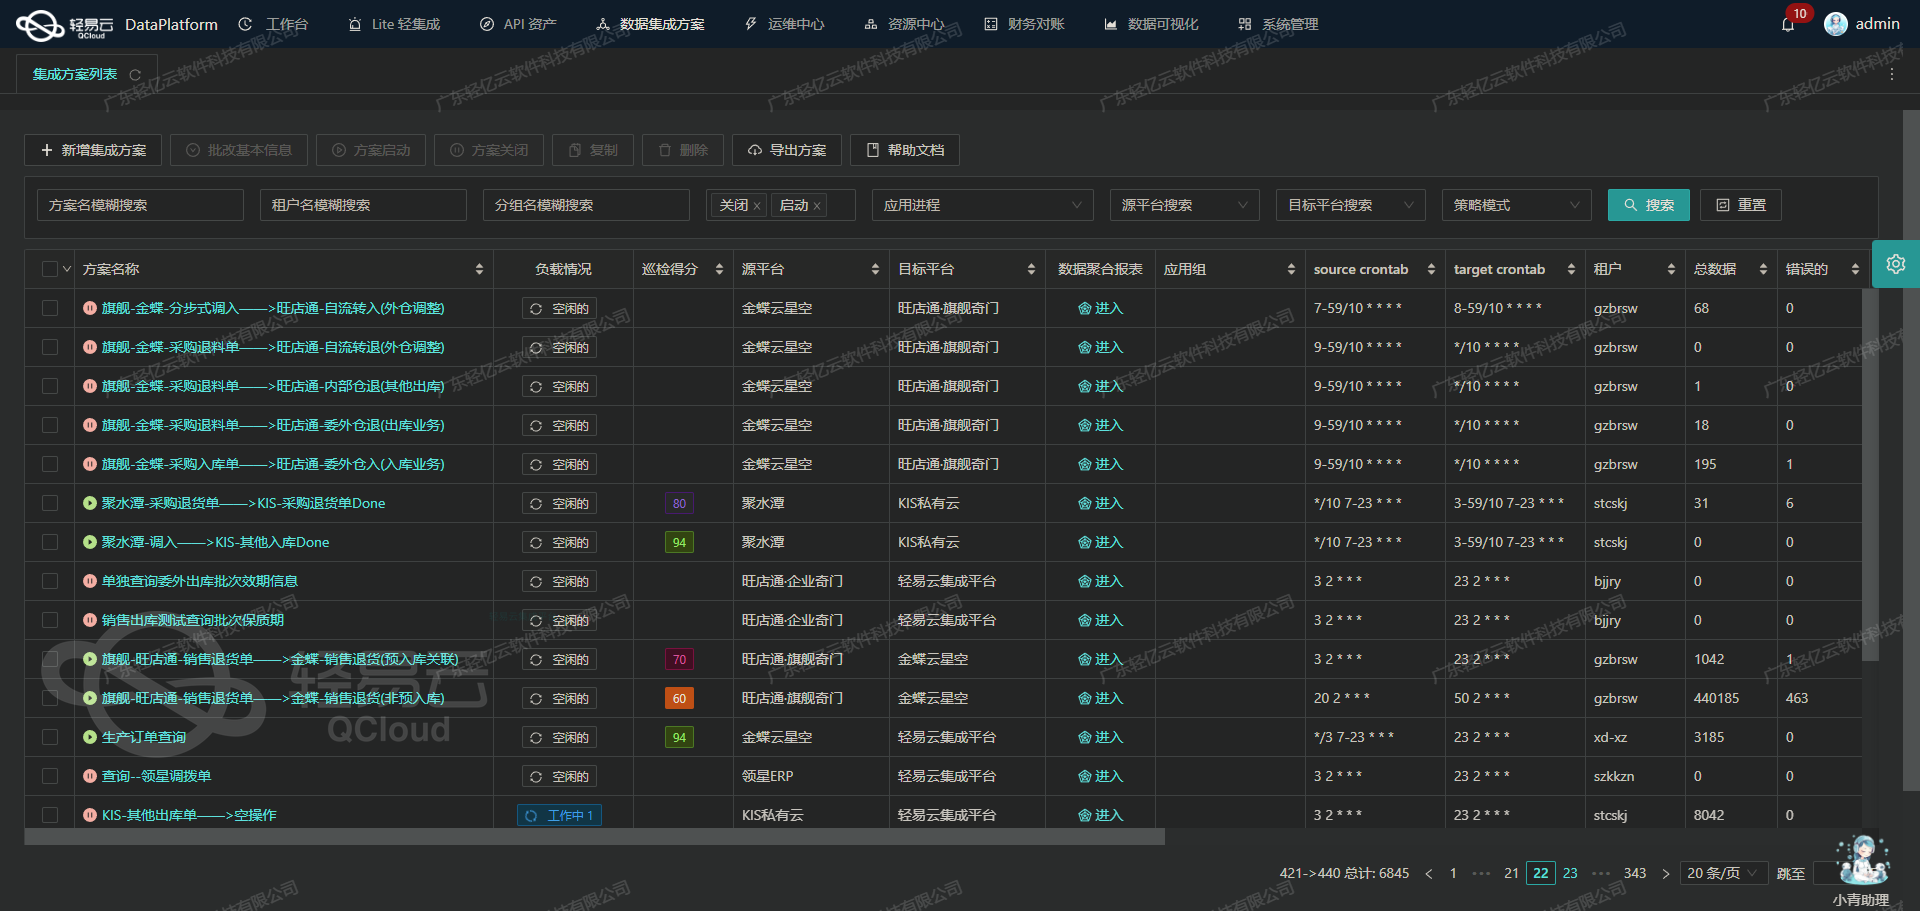Viewport: 1920px width, 911px height.
Task: Sort by the 源平台 column
Action: (x=875, y=269)
